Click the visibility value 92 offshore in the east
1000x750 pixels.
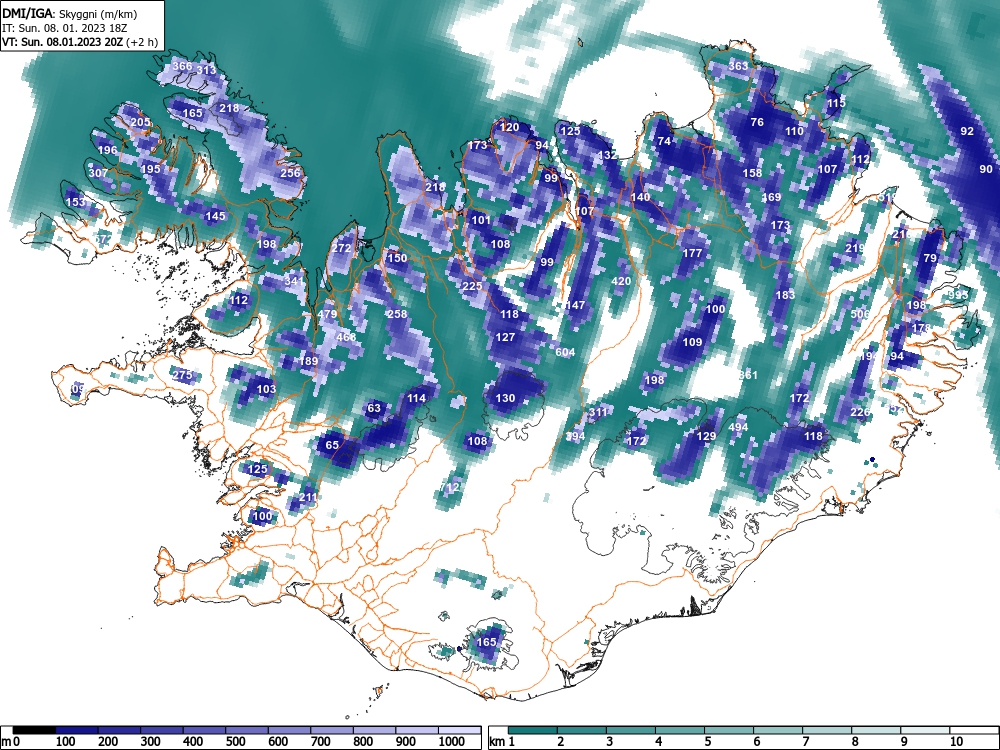[967, 131]
